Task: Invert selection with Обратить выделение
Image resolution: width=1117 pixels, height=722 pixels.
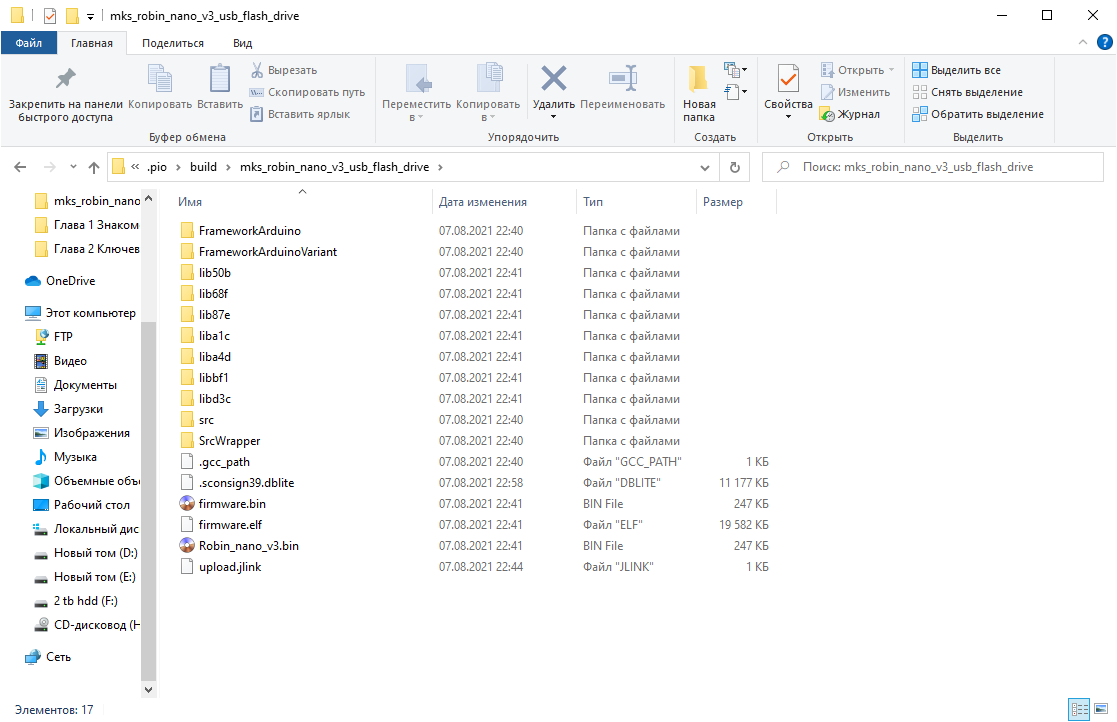Action: (x=978, y=114)
